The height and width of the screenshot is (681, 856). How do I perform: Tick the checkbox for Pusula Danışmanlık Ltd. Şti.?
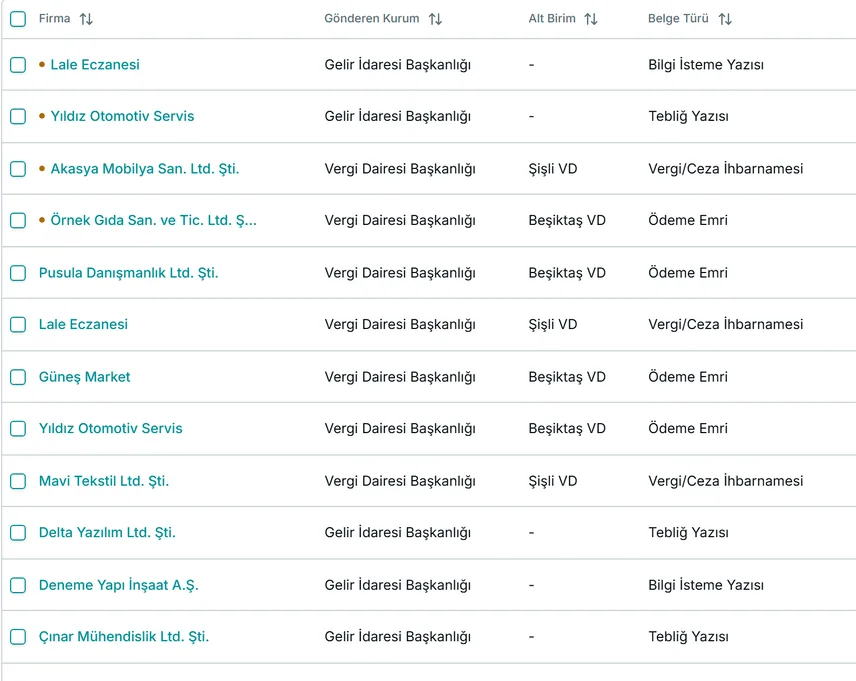click(x=18, y=273)
